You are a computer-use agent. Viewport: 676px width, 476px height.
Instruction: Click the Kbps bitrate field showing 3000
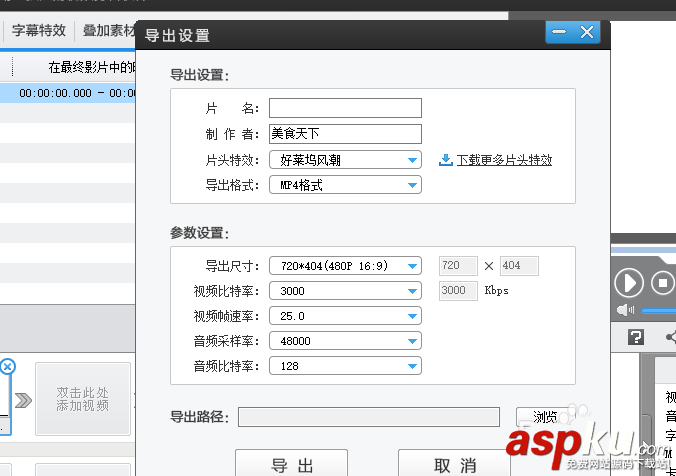(x=458, y=291)
